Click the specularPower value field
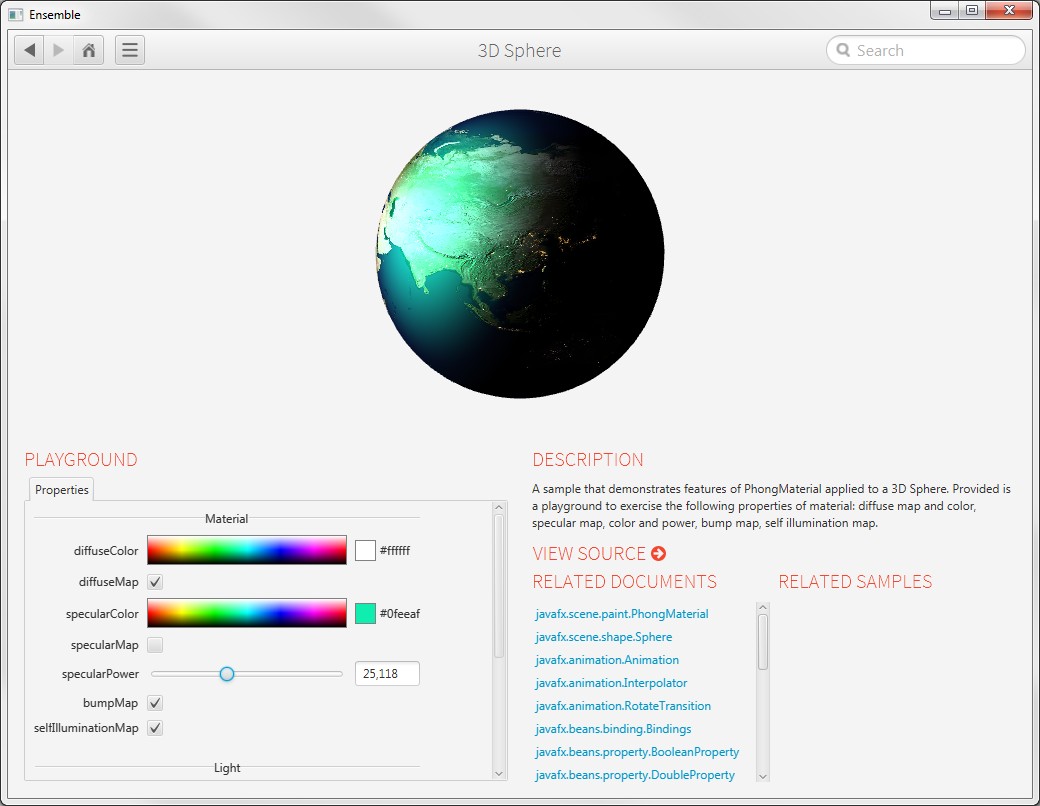The image size is (1040, 806). pyautogui.click(x=387, y=674)
